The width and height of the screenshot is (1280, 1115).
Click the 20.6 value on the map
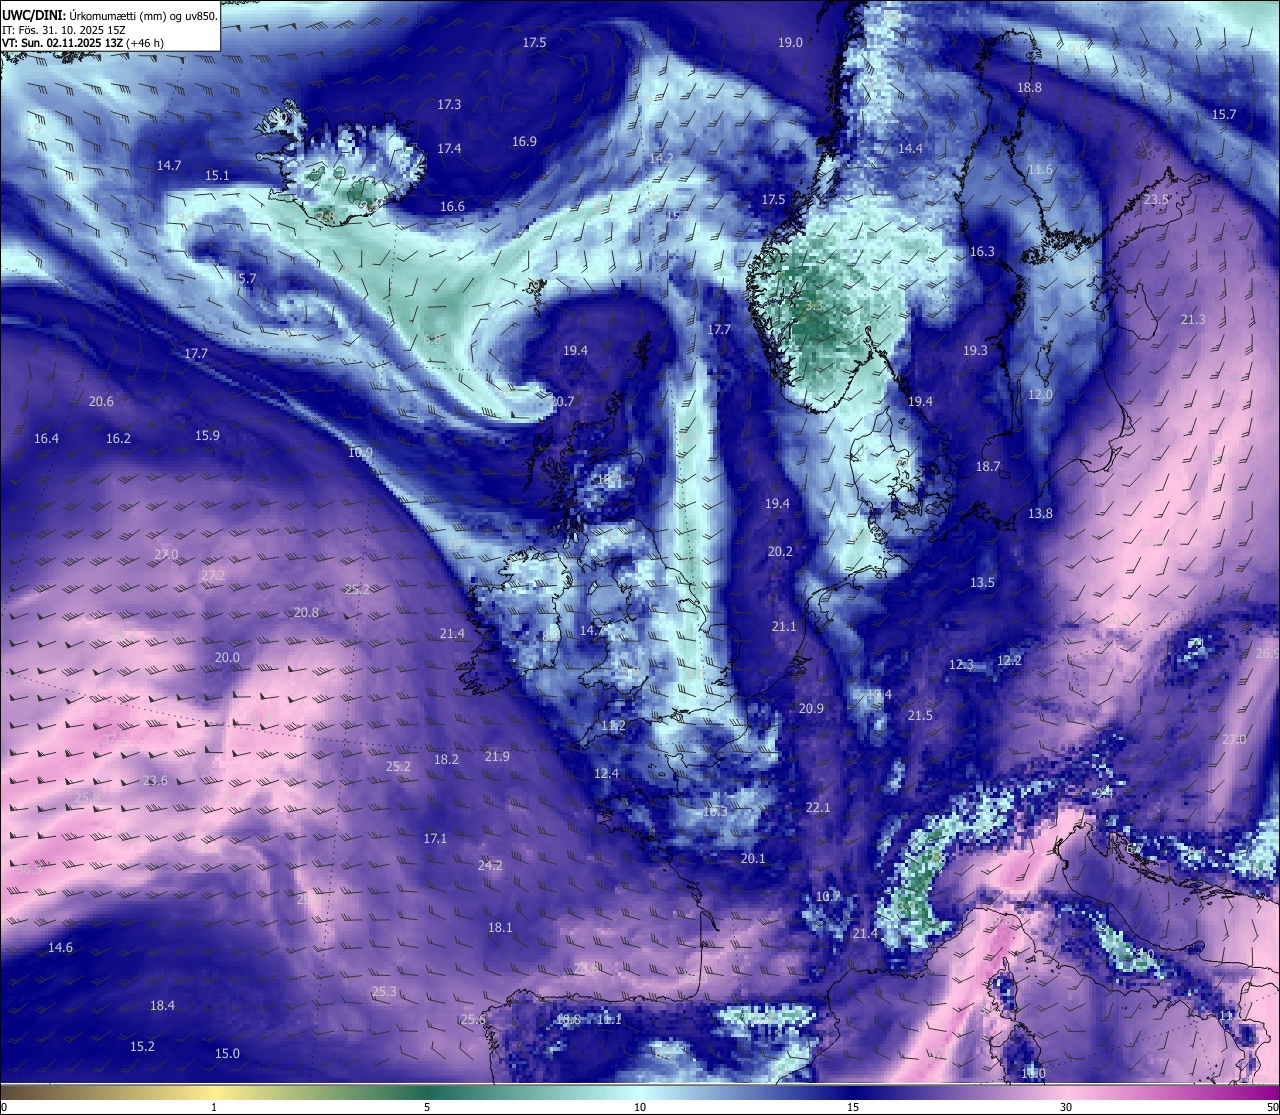point(101,401)
